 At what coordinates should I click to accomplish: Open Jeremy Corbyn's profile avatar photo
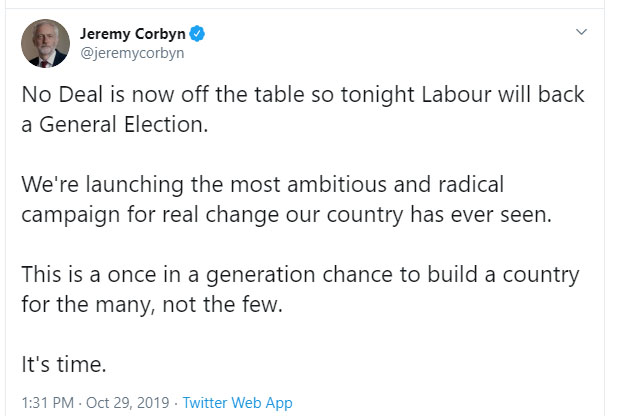pyautogui.click(x=45, y=43)
